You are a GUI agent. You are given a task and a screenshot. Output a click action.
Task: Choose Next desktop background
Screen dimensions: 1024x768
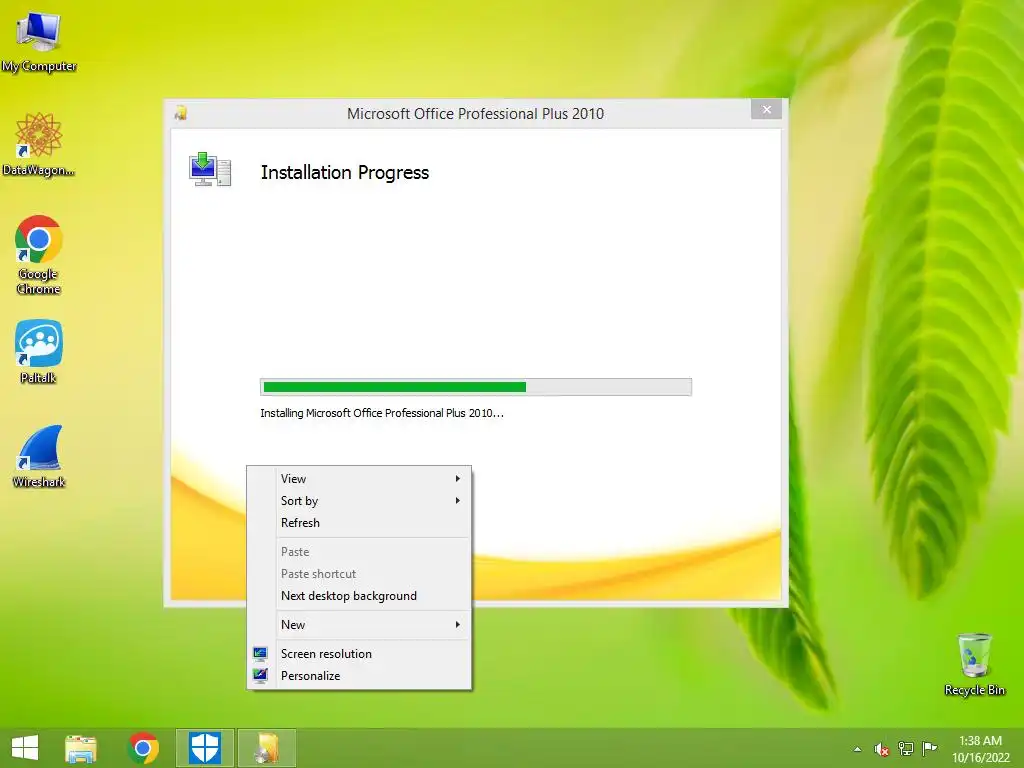point(359,596)
